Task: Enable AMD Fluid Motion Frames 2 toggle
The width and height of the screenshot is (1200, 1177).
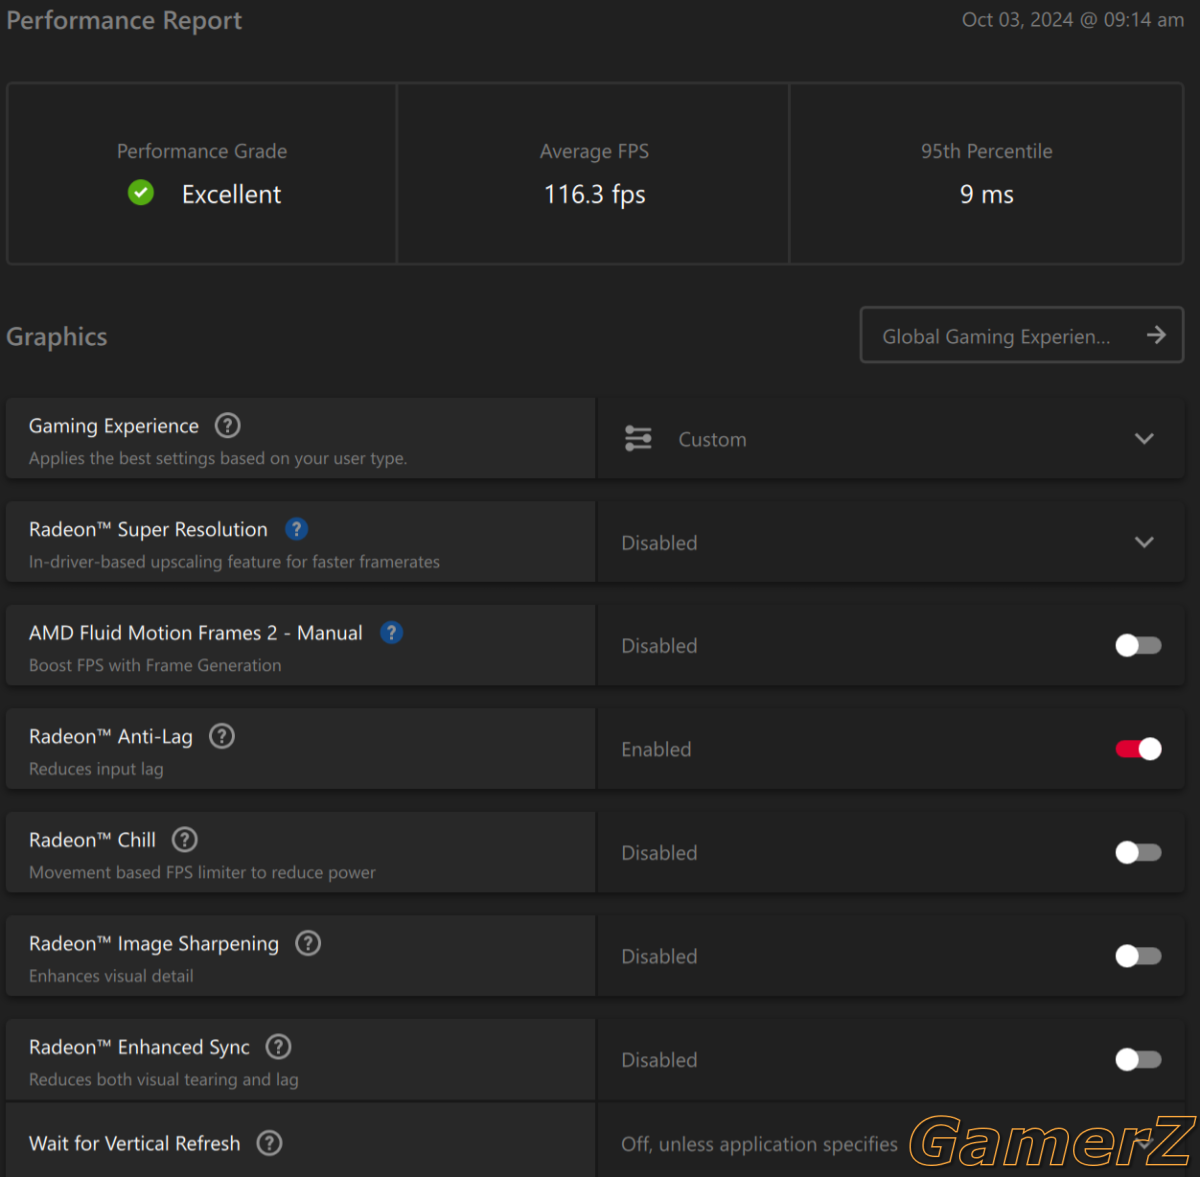Action: [x=1138, y=646]
